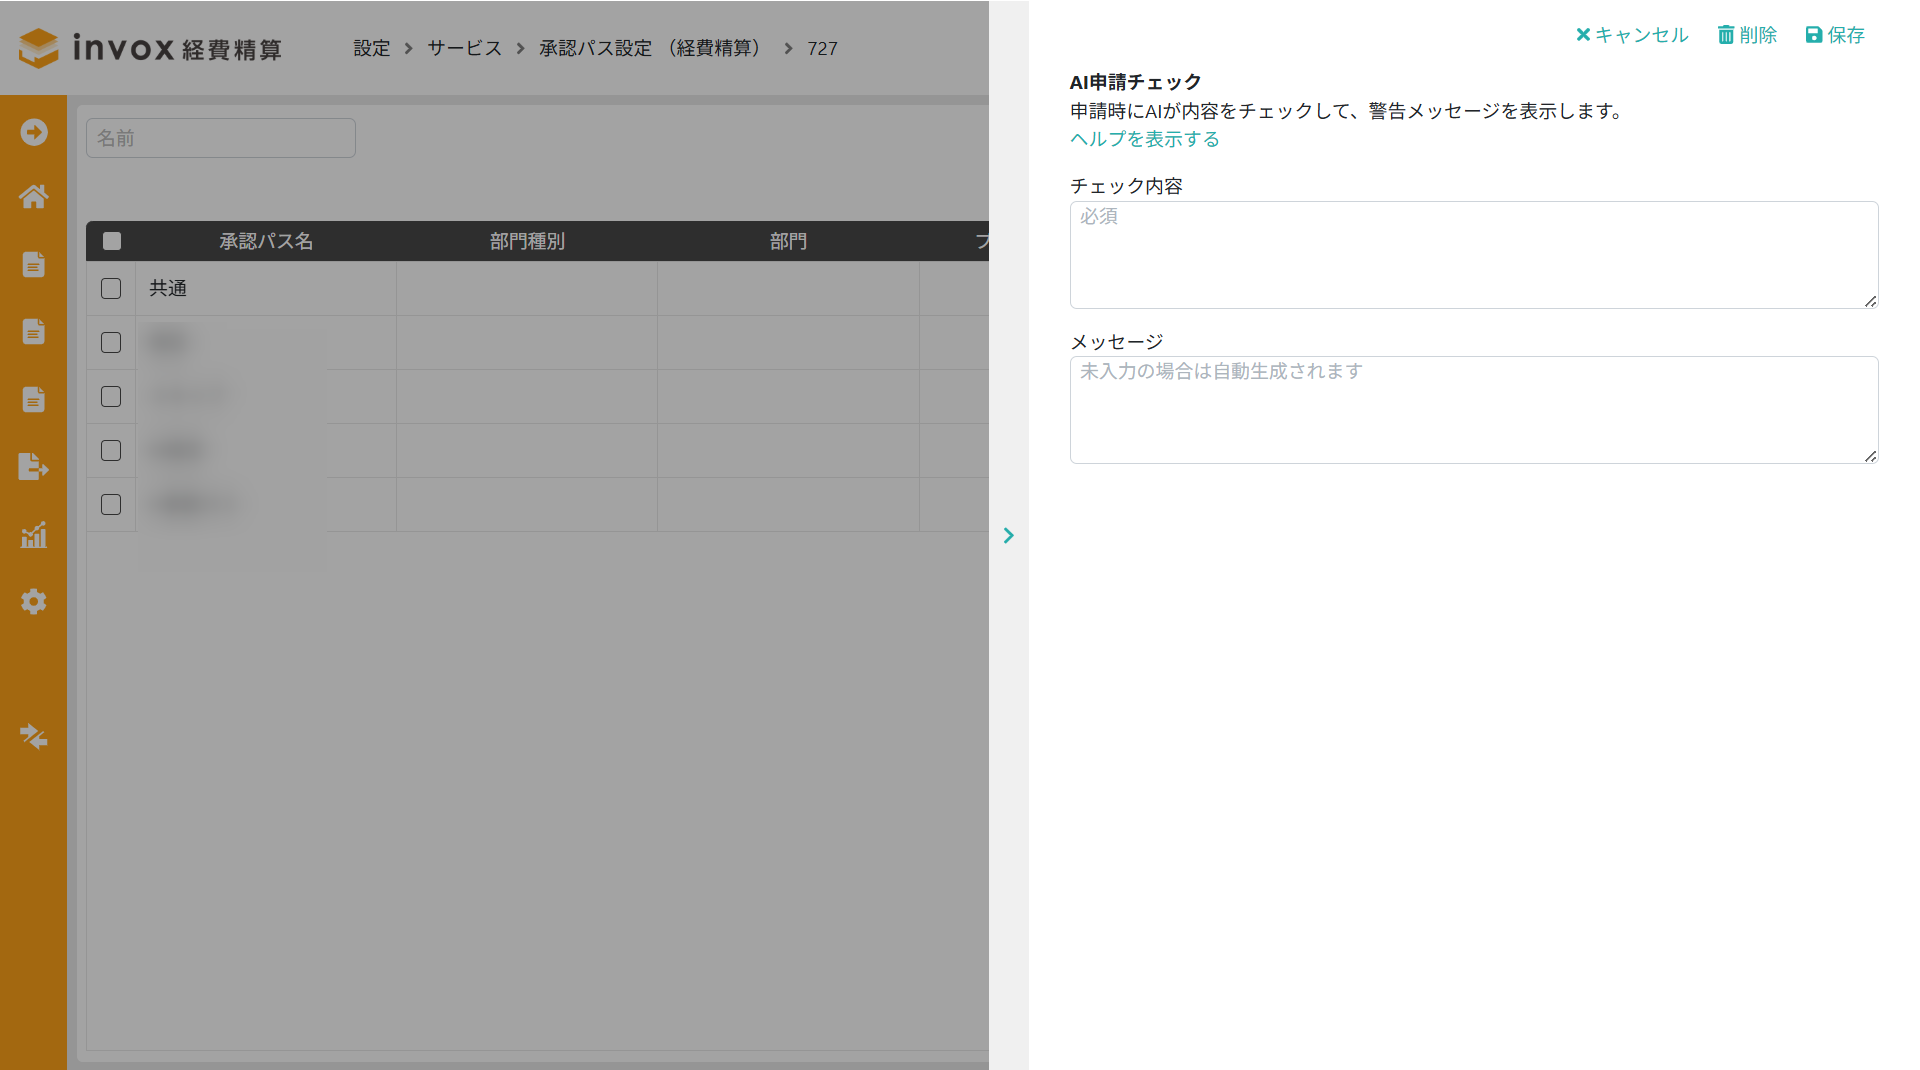Click the 部門 column header
The height and width of the screenshot is (1070, 1920).
click(x=788, y=241)
